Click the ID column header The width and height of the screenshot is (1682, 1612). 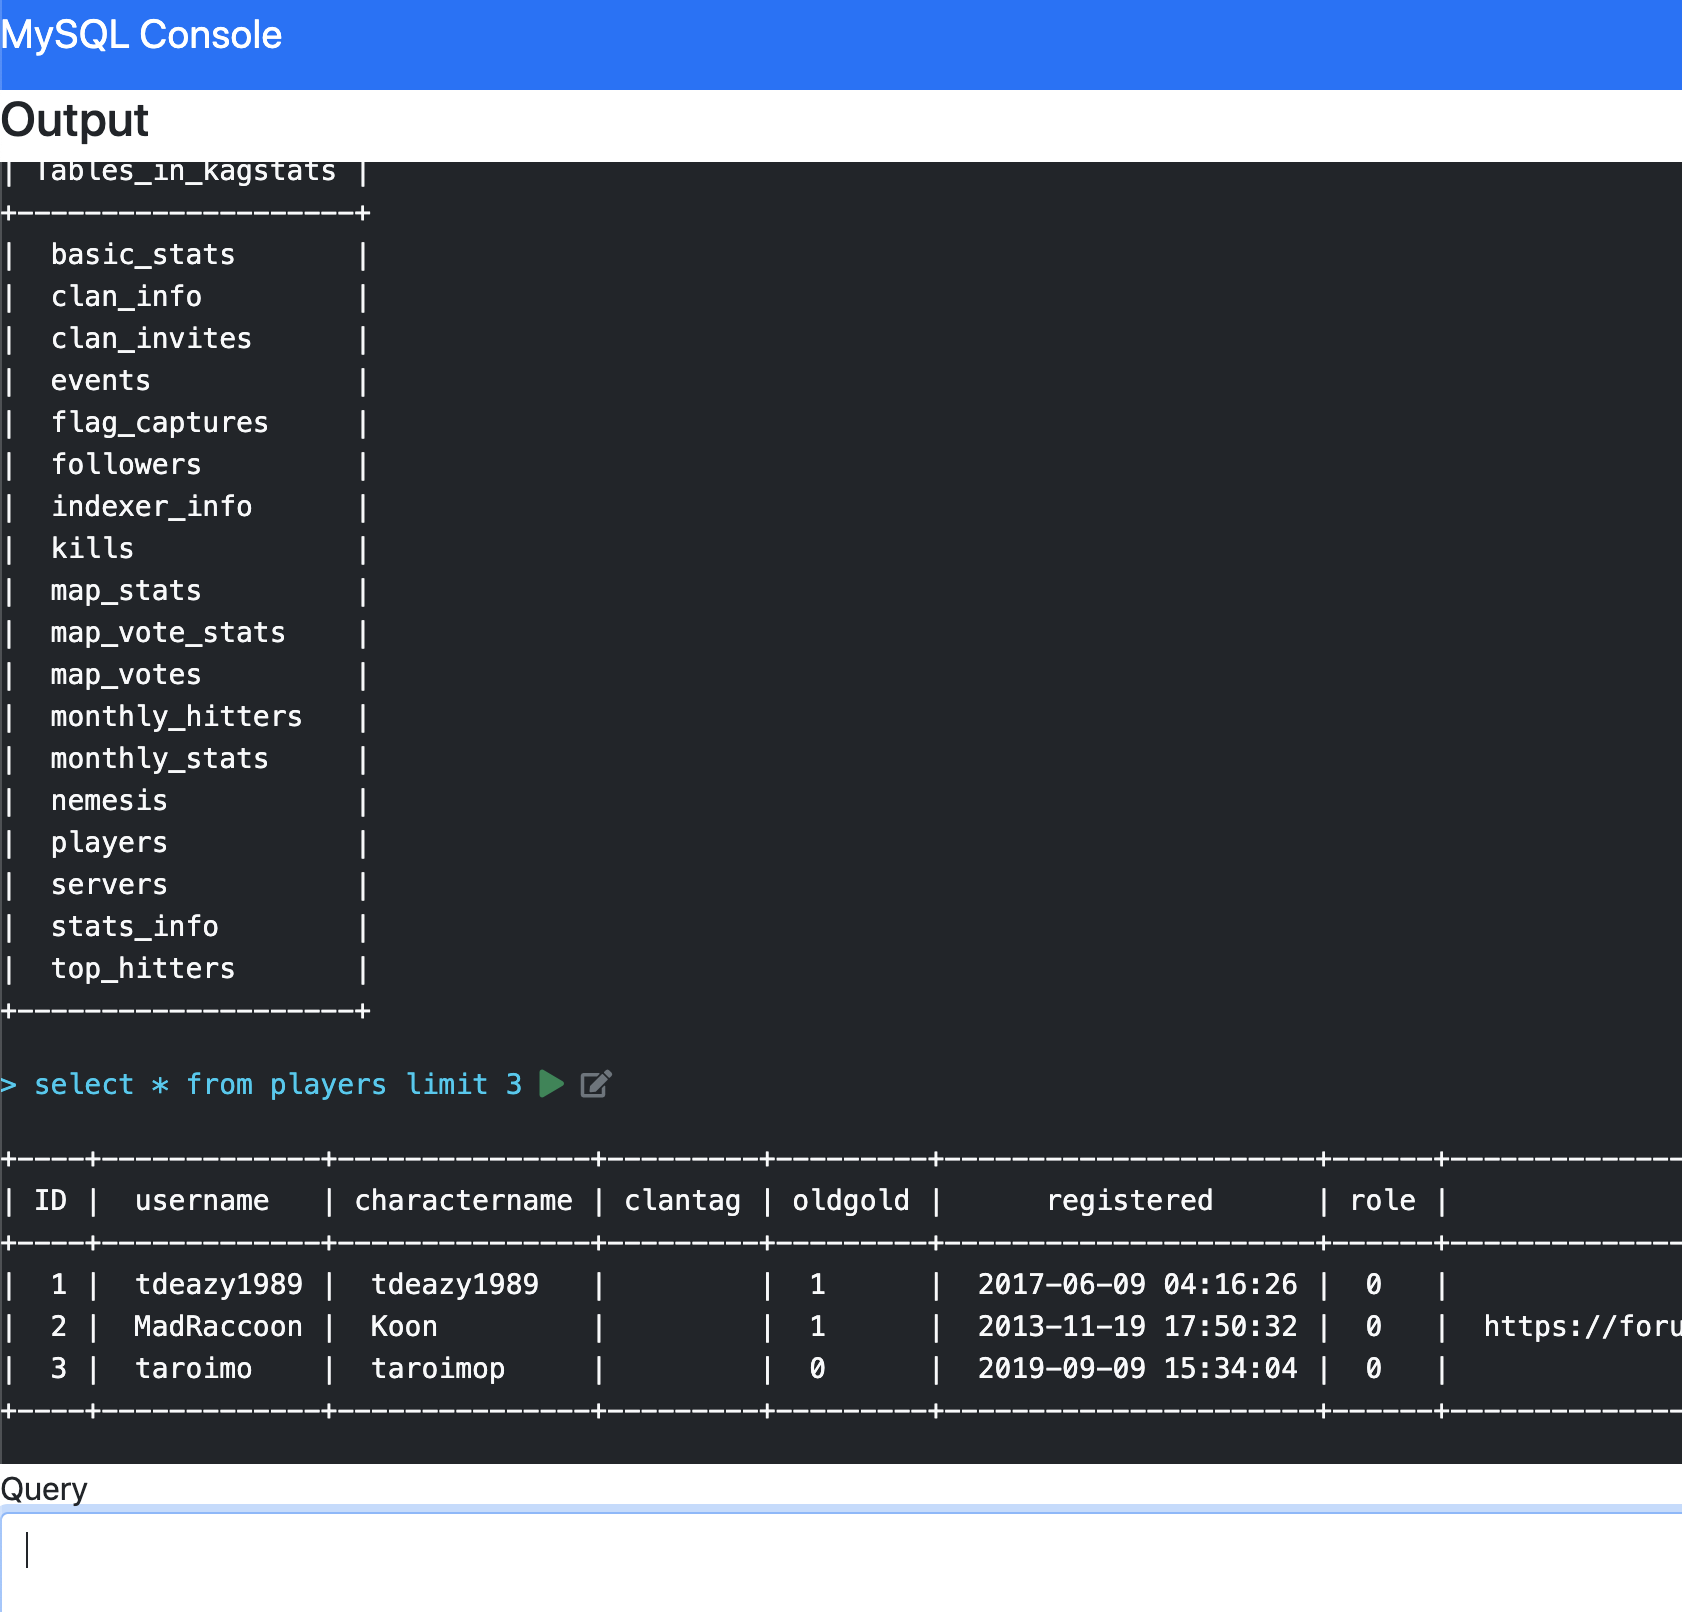51,1201
